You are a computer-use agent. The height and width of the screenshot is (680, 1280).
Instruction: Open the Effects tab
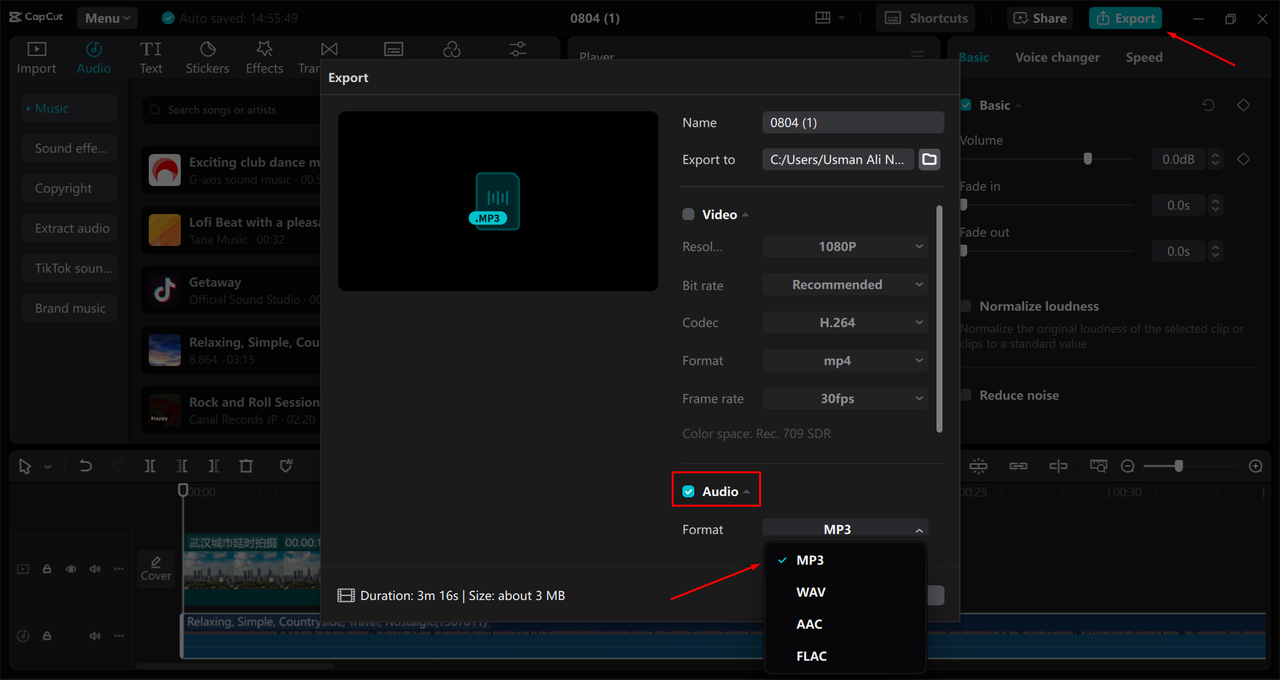264,58
